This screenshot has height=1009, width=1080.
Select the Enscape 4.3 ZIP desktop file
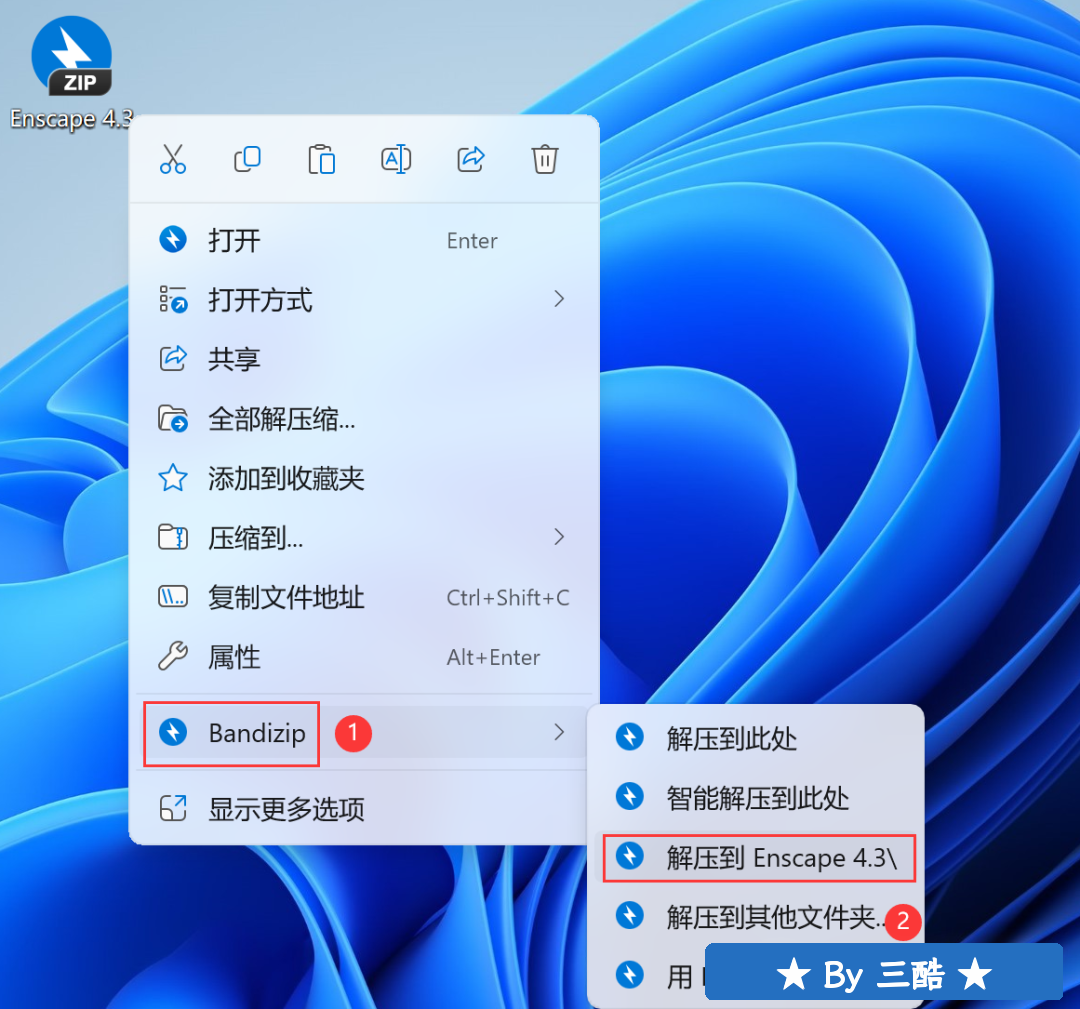pos(72,72)
